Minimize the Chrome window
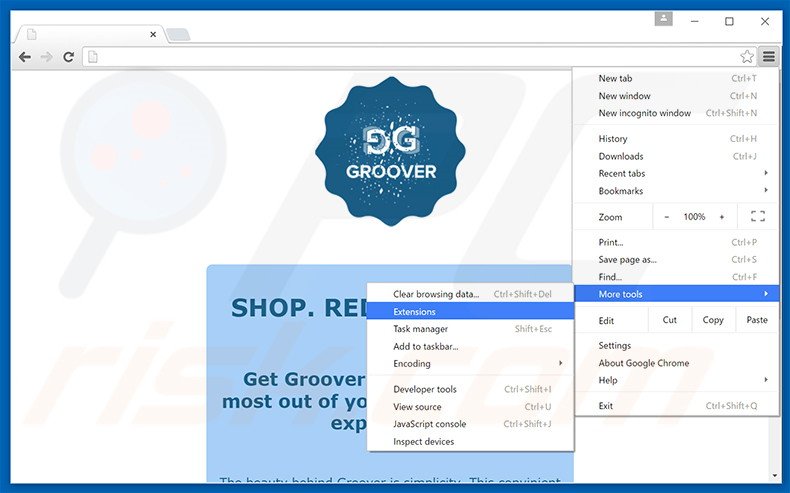790x493 pixels. (x=694, y=21)
